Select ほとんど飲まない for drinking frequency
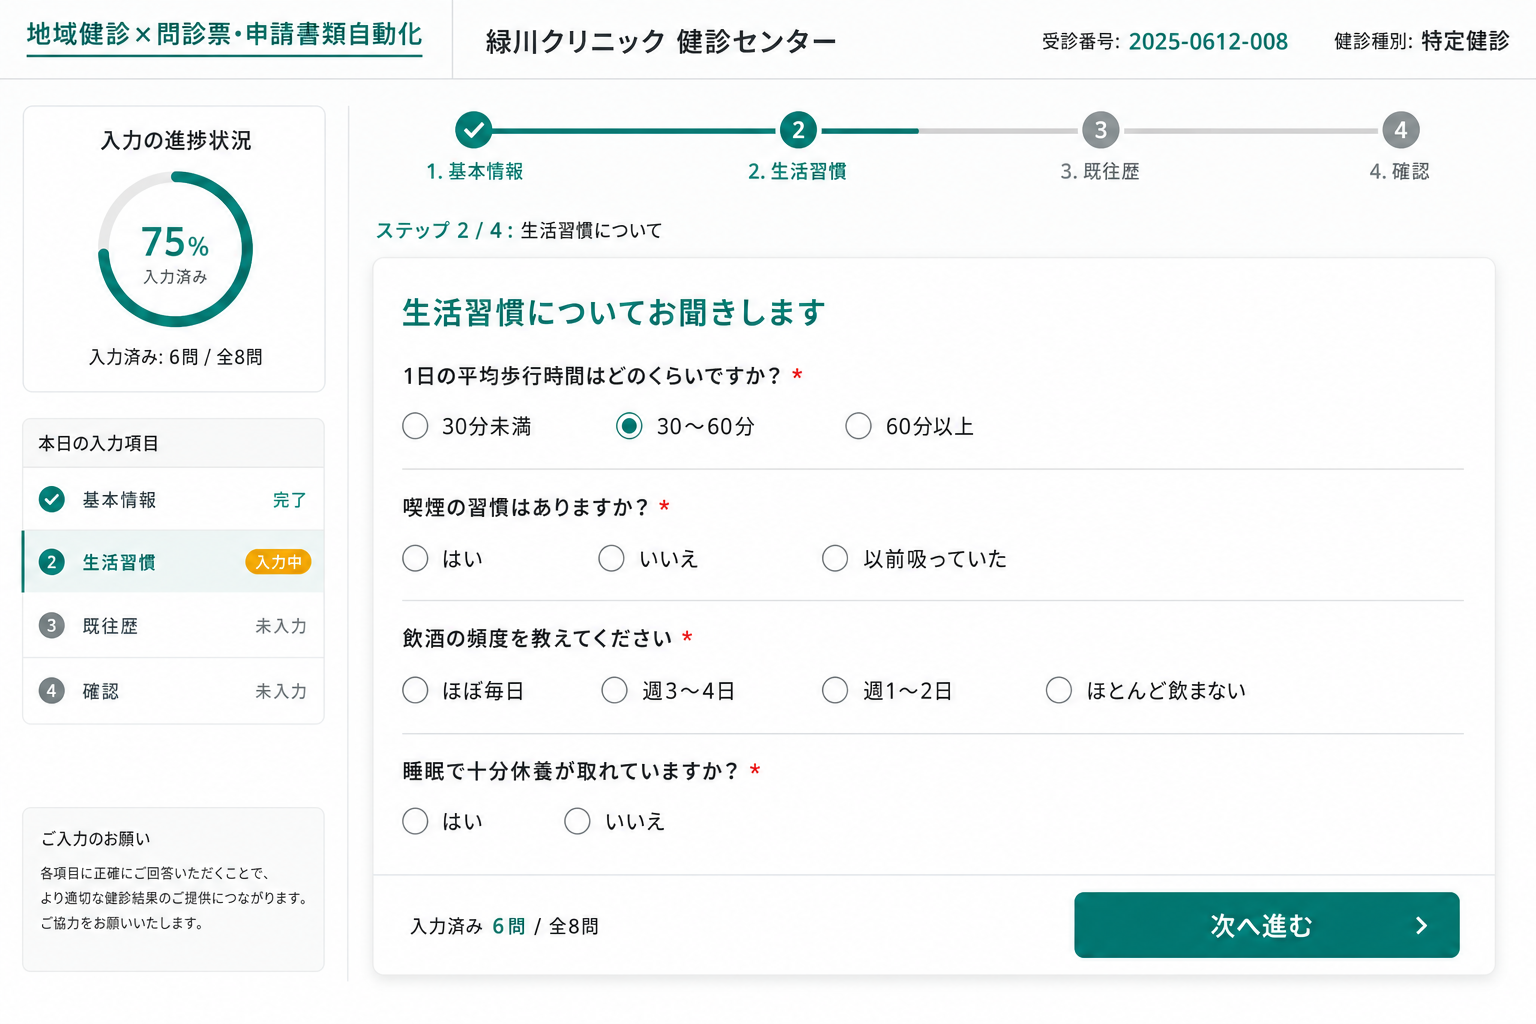1536x1024 pixels. 1059,690
